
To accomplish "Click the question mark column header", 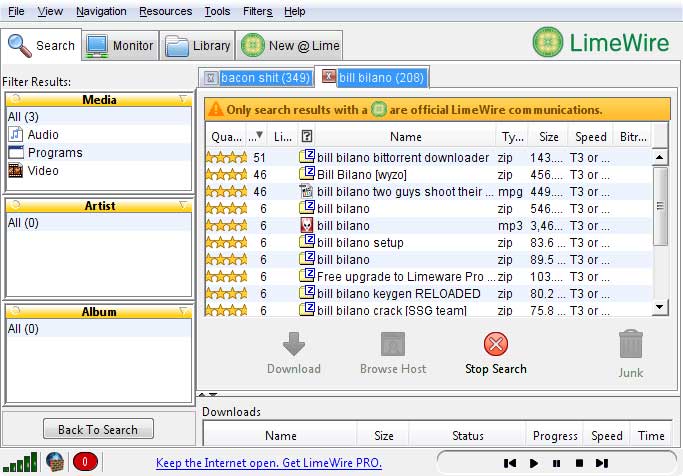I will [x=307, y=137].
